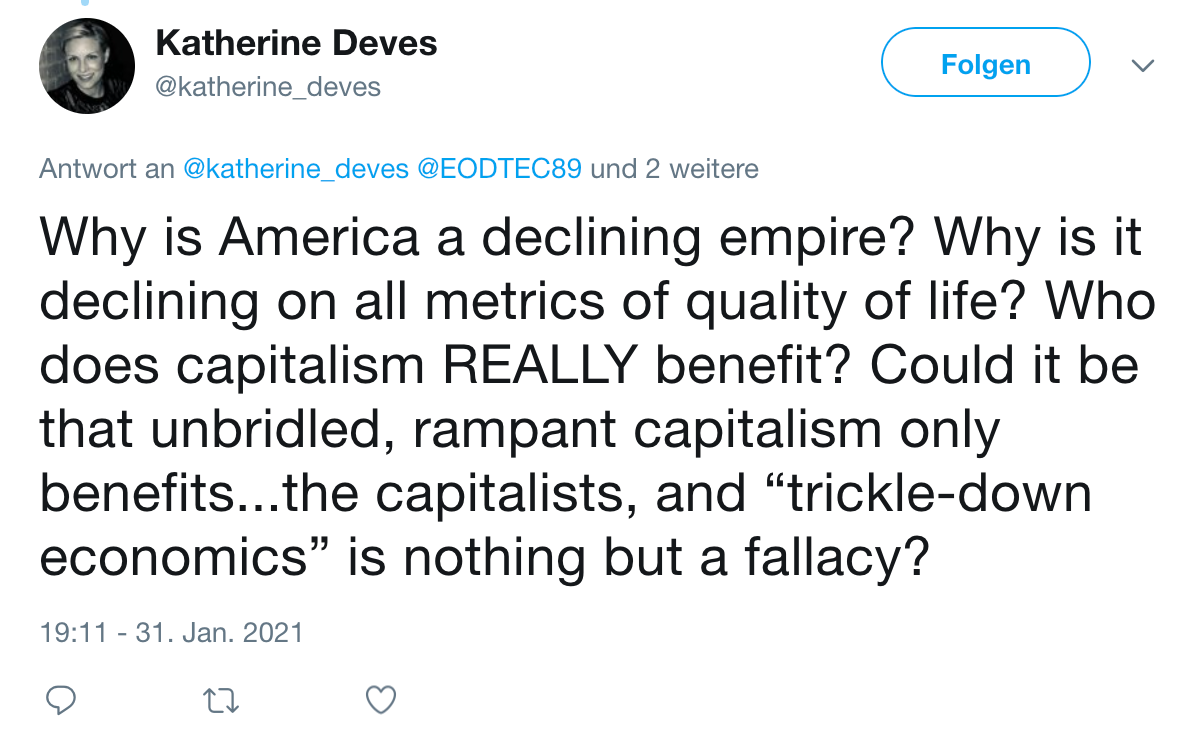The image size is (1200, 734).
Task: Click the word 'fallacy?' ending the tweet
Action: point(831,558)
